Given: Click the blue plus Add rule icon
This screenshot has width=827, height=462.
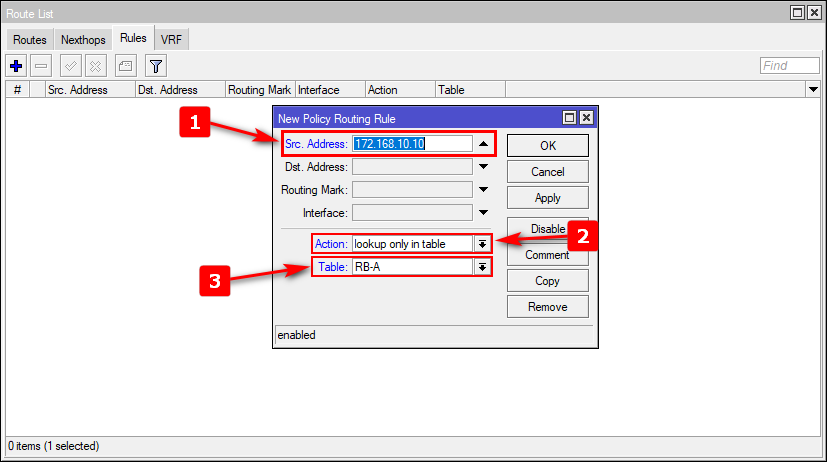Looking at the screenshot, I should click(16, 66).
